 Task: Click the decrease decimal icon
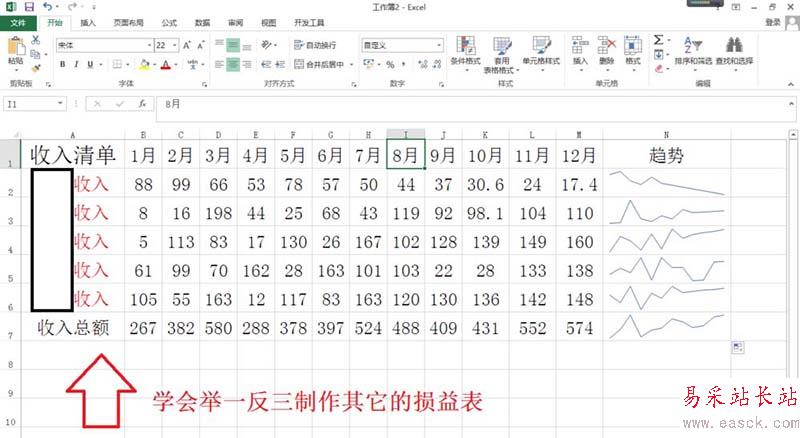[x=437, y=64]
